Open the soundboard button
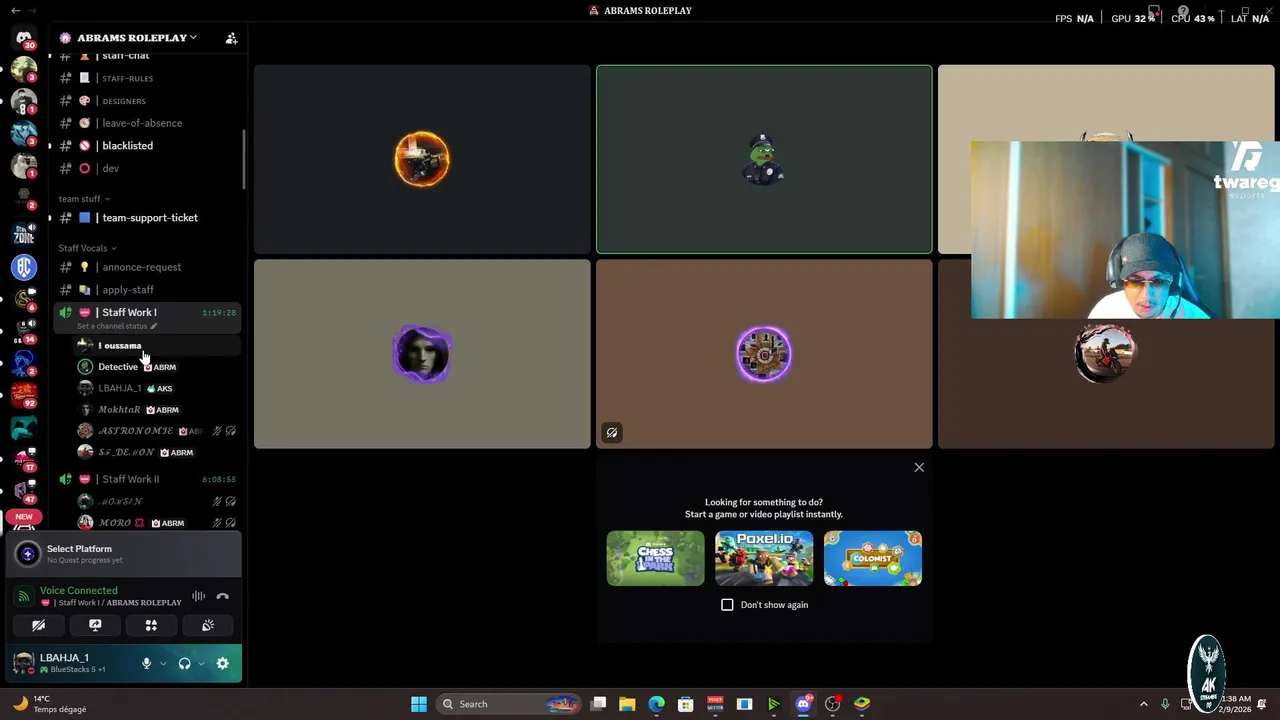1280x720 pixels. [208, 625]
